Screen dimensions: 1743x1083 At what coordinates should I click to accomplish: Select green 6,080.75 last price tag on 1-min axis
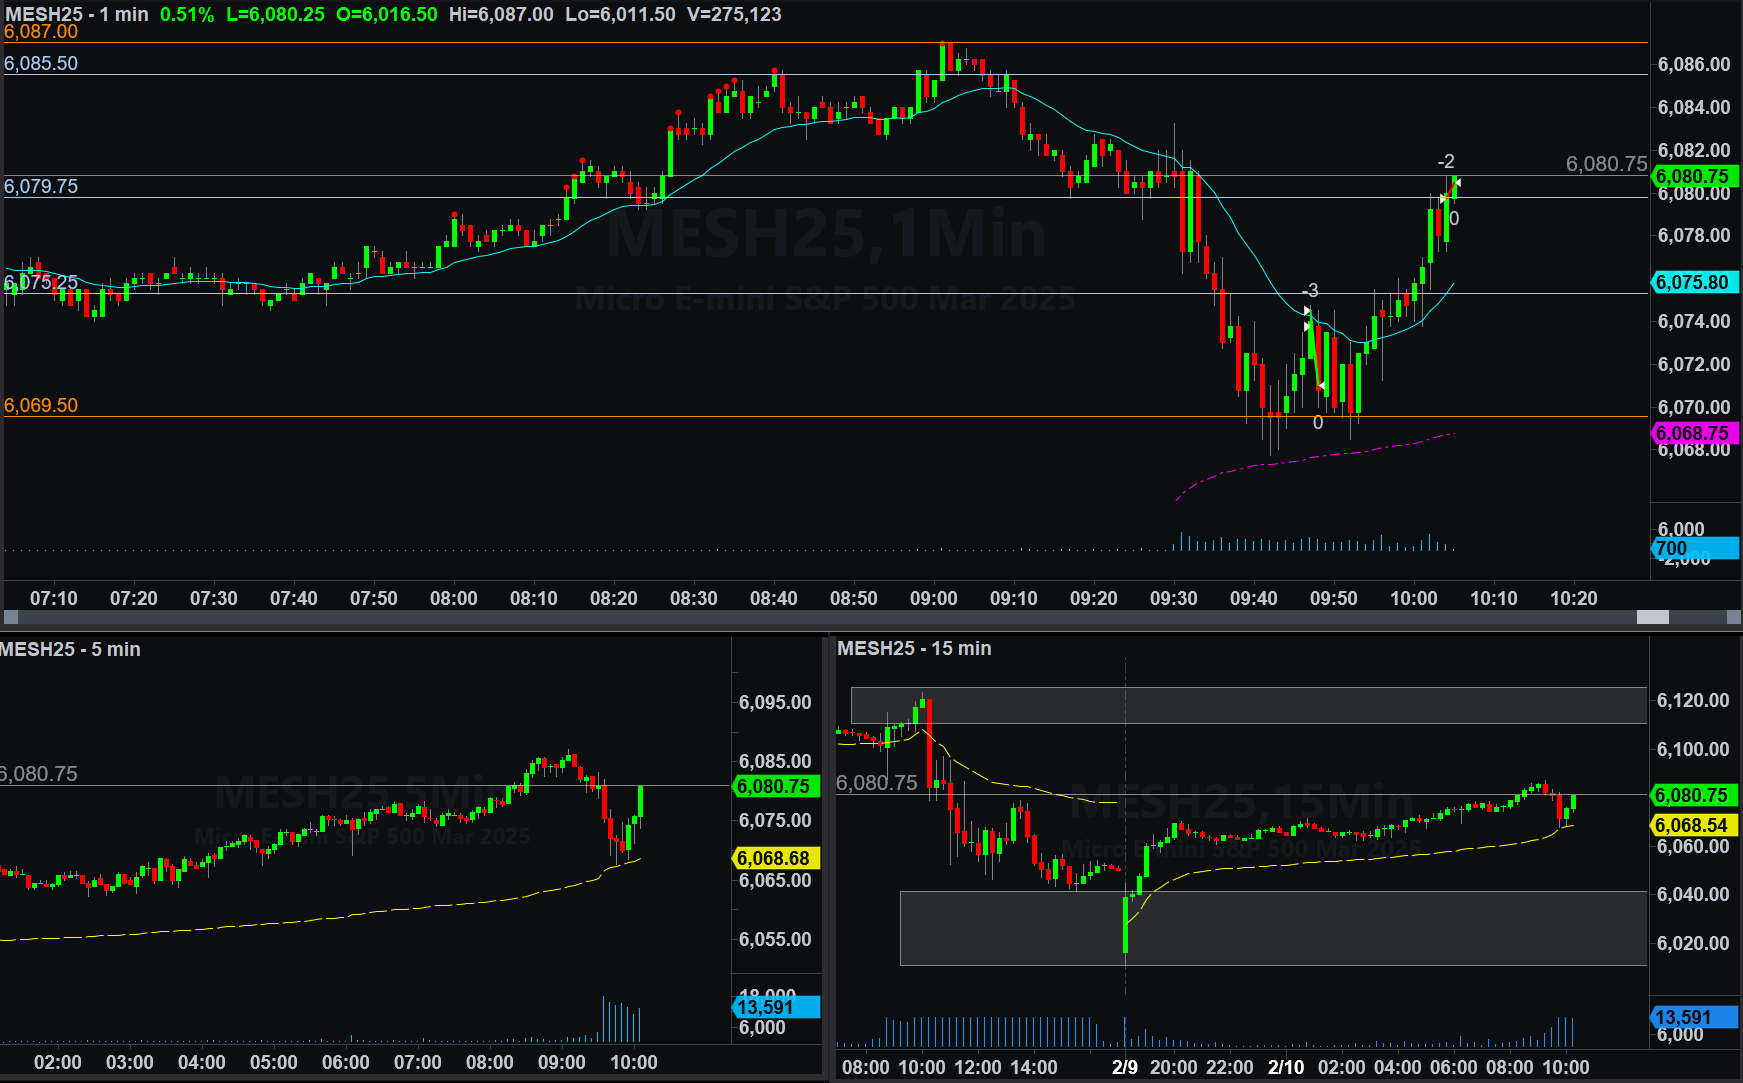point(1695,177)
